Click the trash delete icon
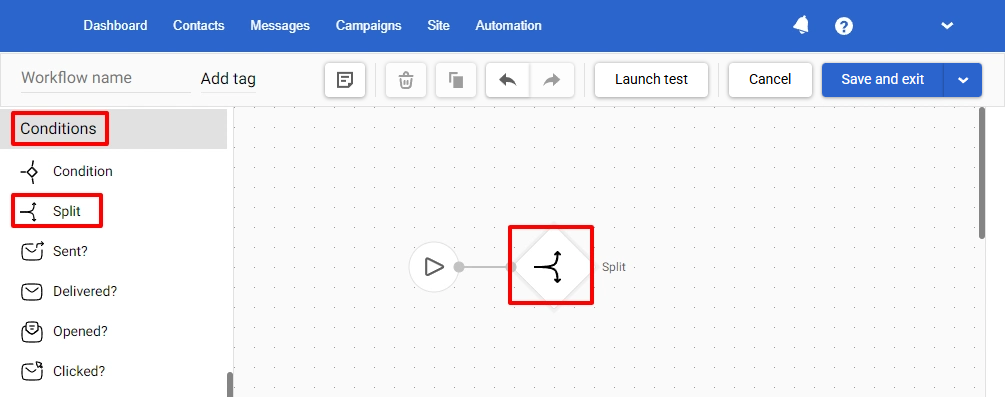Screen dimensions: 1005x397 (x=406, y=80)
